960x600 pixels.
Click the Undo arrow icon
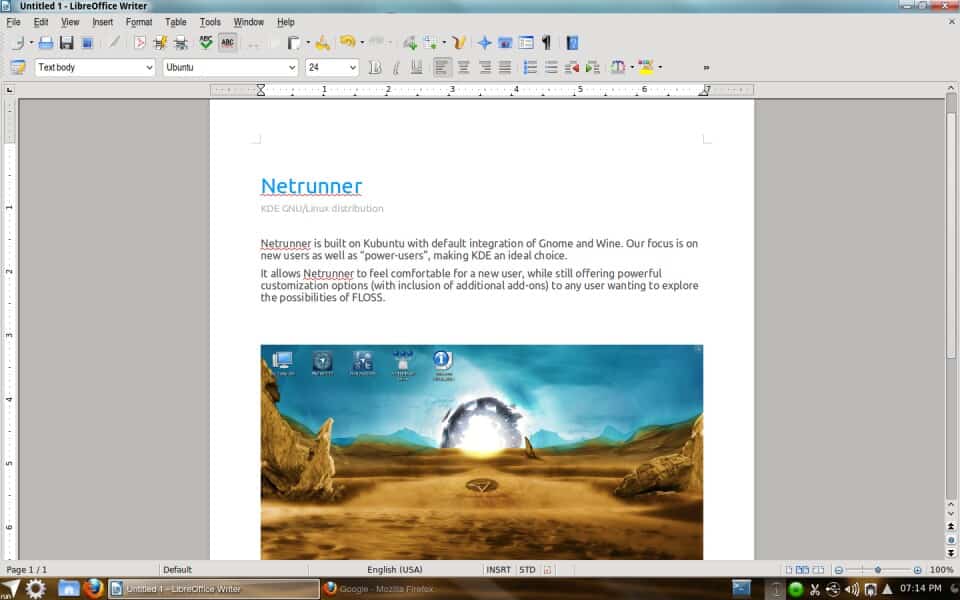(348, 42)
